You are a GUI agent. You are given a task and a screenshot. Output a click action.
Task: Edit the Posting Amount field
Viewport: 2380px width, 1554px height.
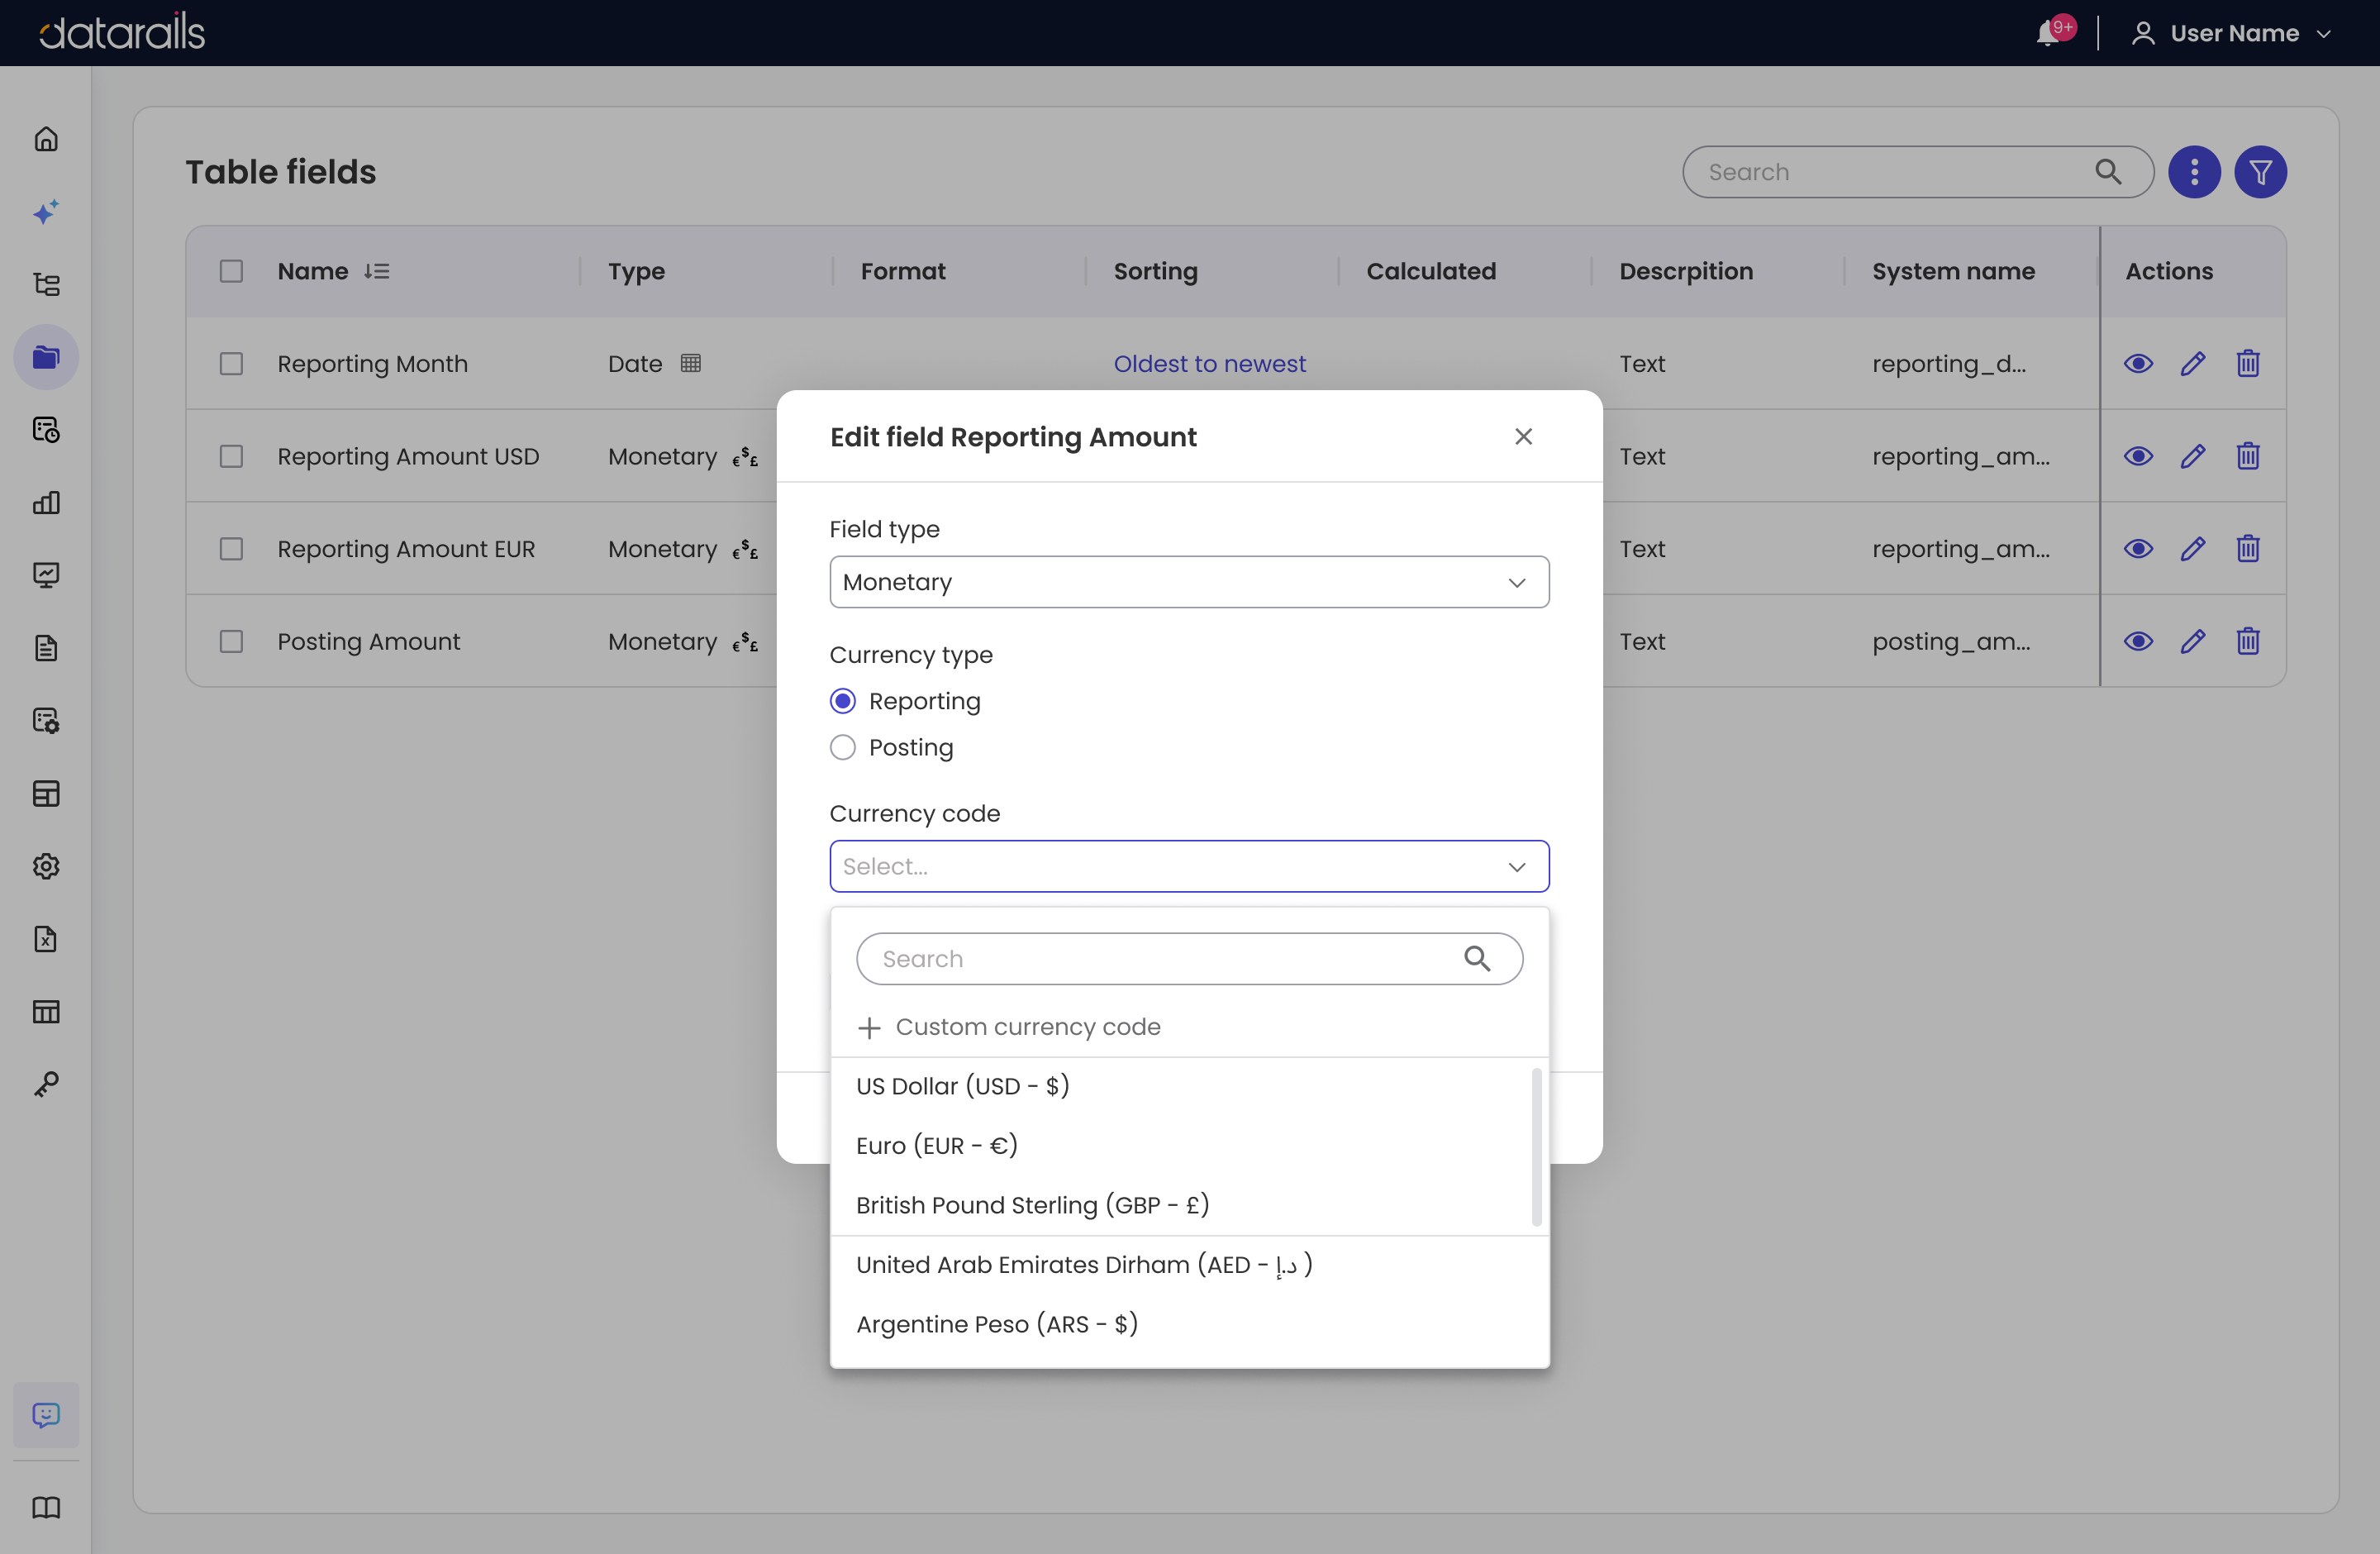pos(2193,641)
